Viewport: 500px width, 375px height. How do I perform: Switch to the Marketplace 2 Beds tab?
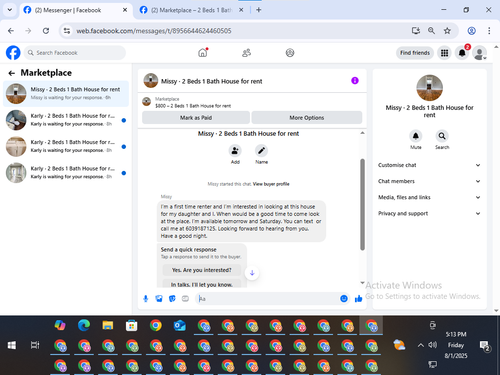(x=191, y=10)
